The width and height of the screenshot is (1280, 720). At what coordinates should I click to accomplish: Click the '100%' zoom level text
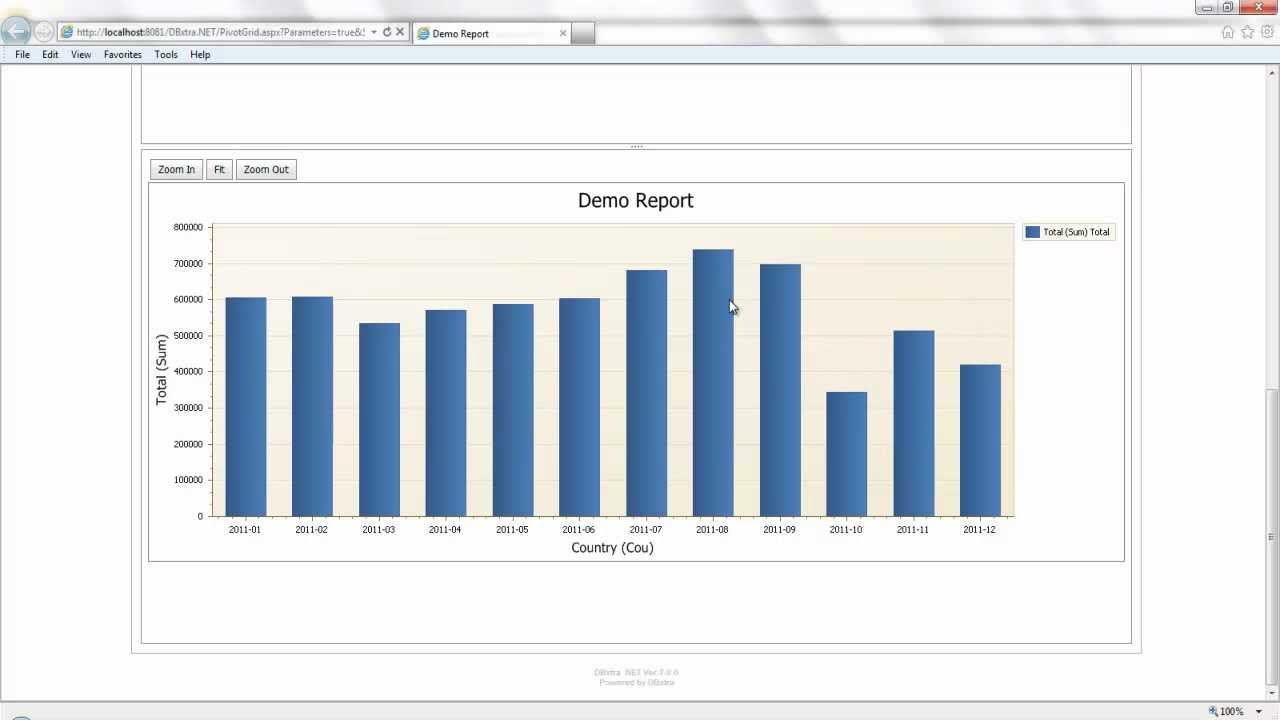(1232, 712)
